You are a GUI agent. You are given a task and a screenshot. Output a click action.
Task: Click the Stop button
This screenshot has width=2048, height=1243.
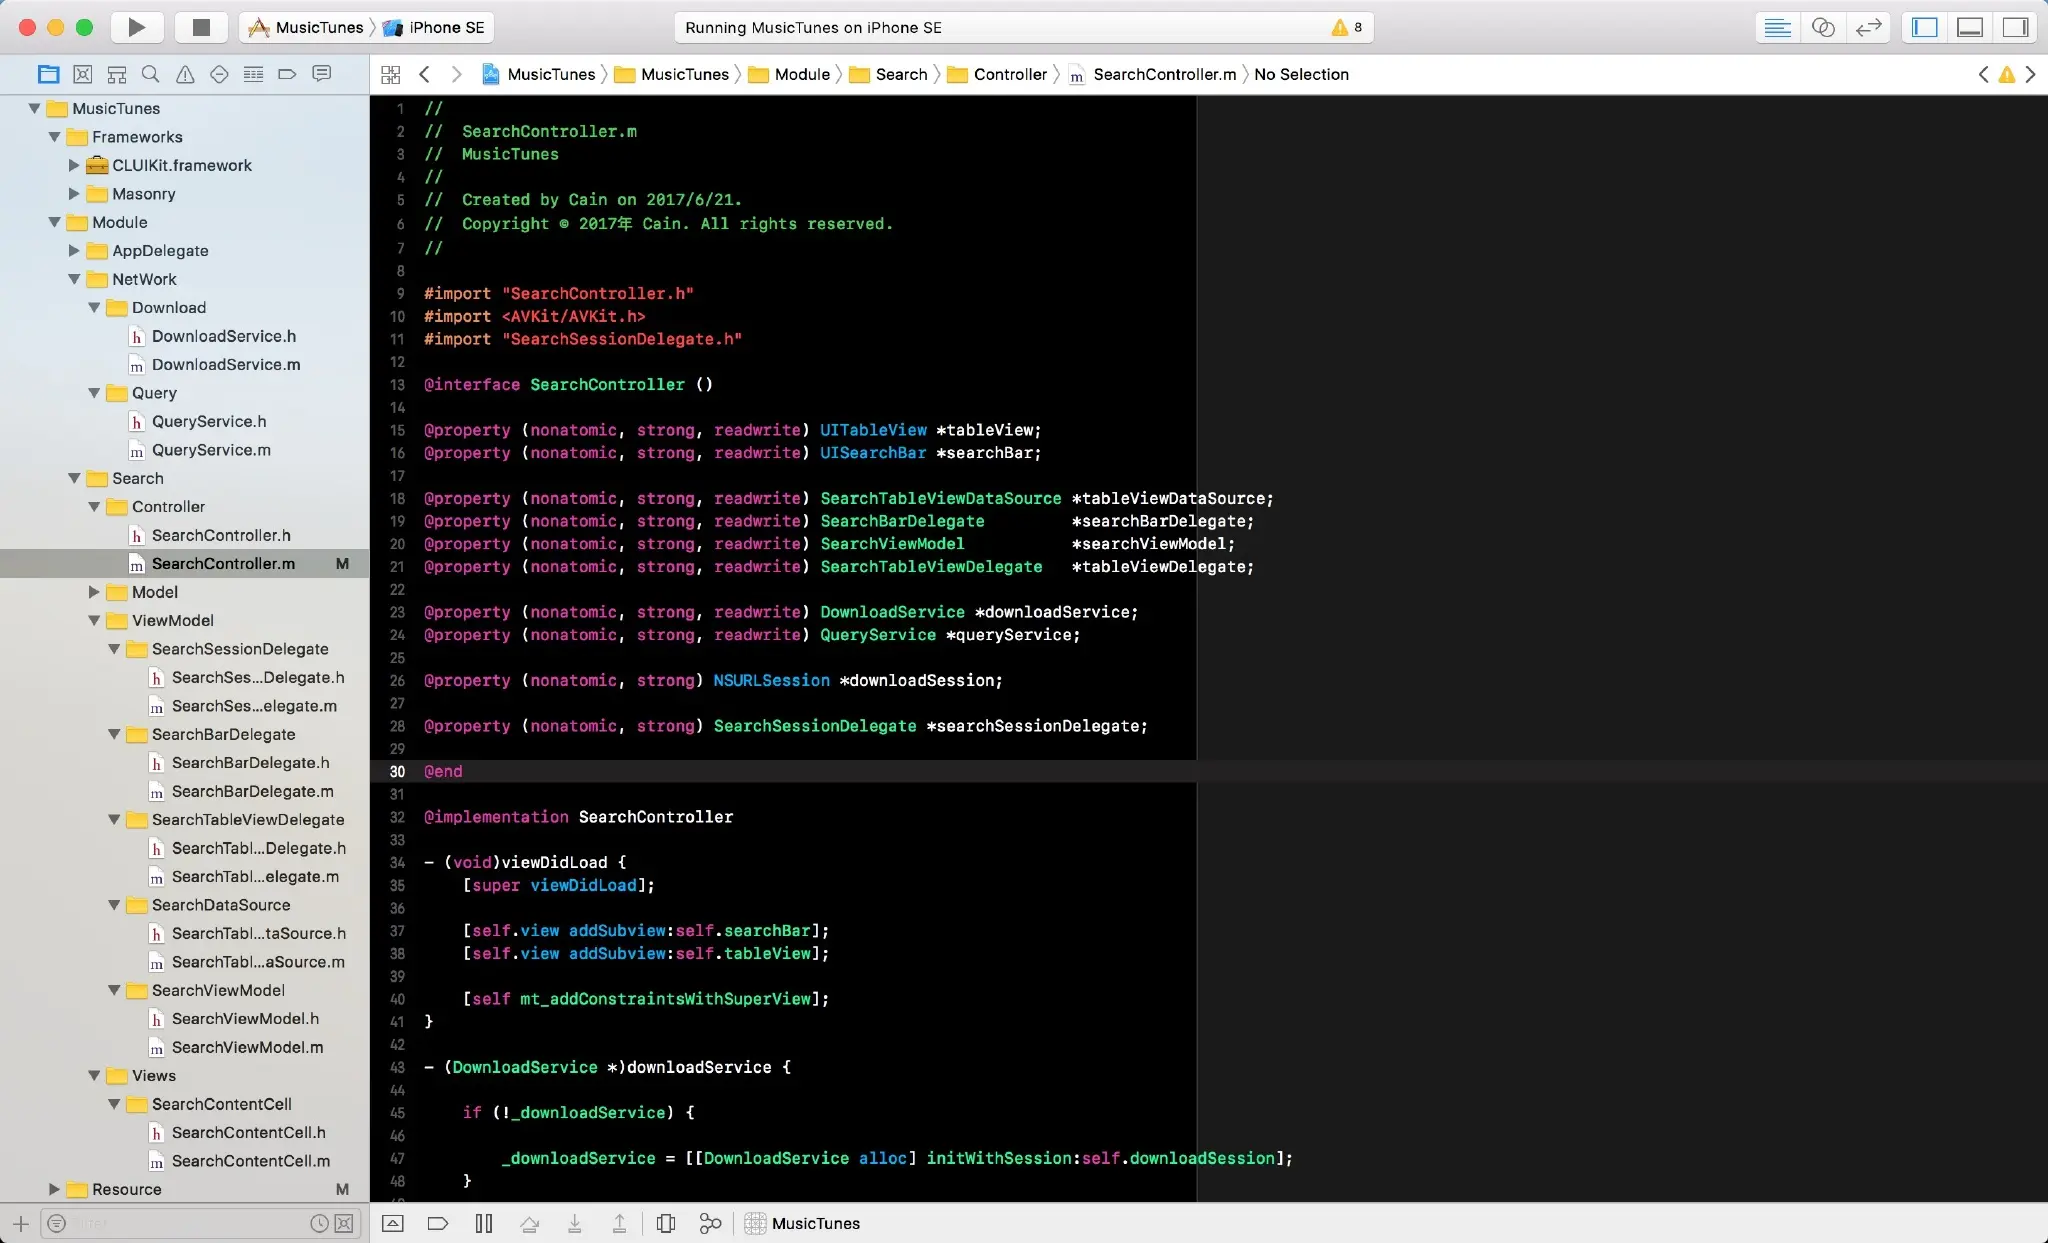(x=201, y=27)
